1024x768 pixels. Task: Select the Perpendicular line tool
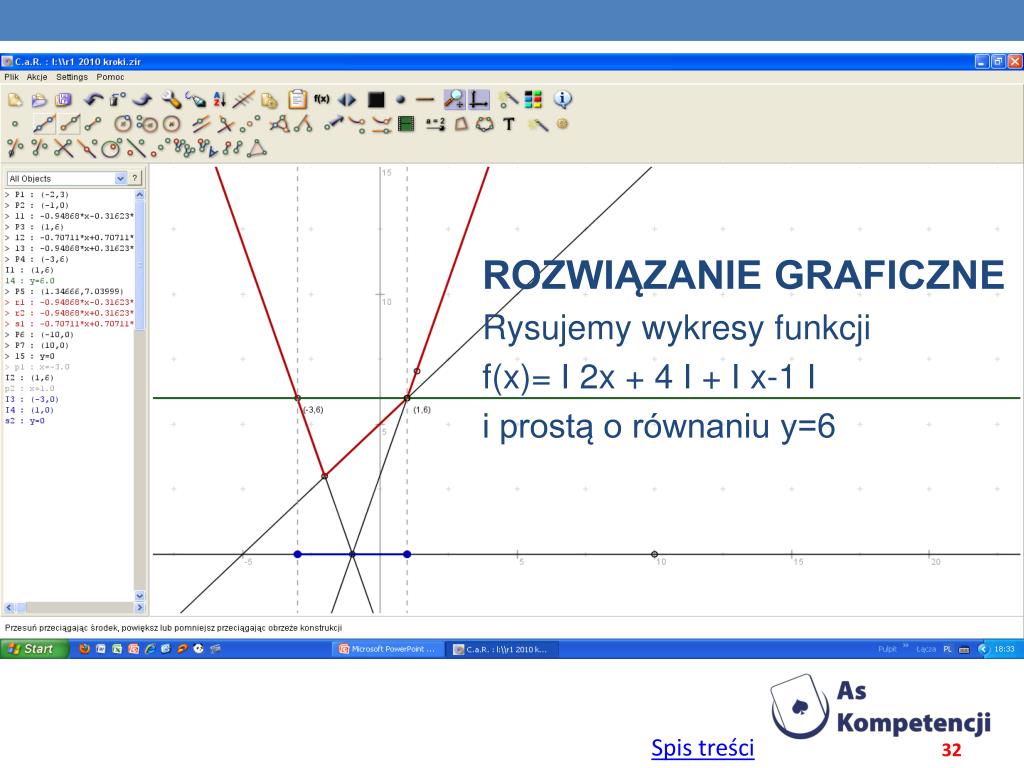(225, 124)
